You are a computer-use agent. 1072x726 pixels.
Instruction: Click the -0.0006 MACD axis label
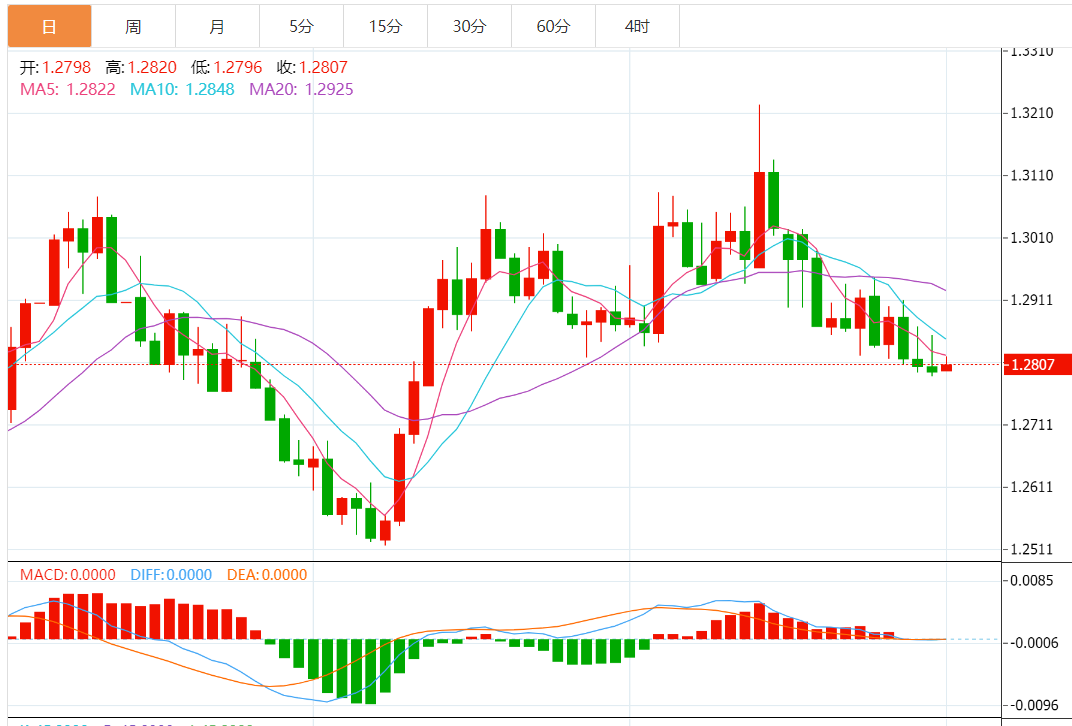[x=1034, y=643]
